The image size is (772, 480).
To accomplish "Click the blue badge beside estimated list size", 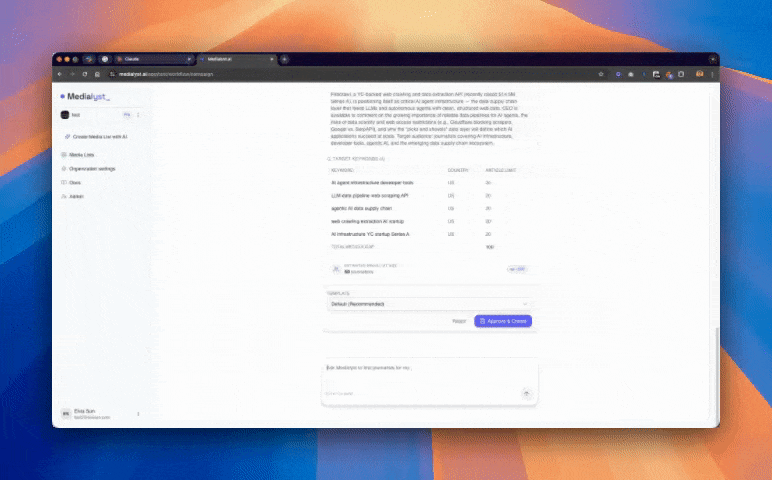I will [x=516, y=269].
